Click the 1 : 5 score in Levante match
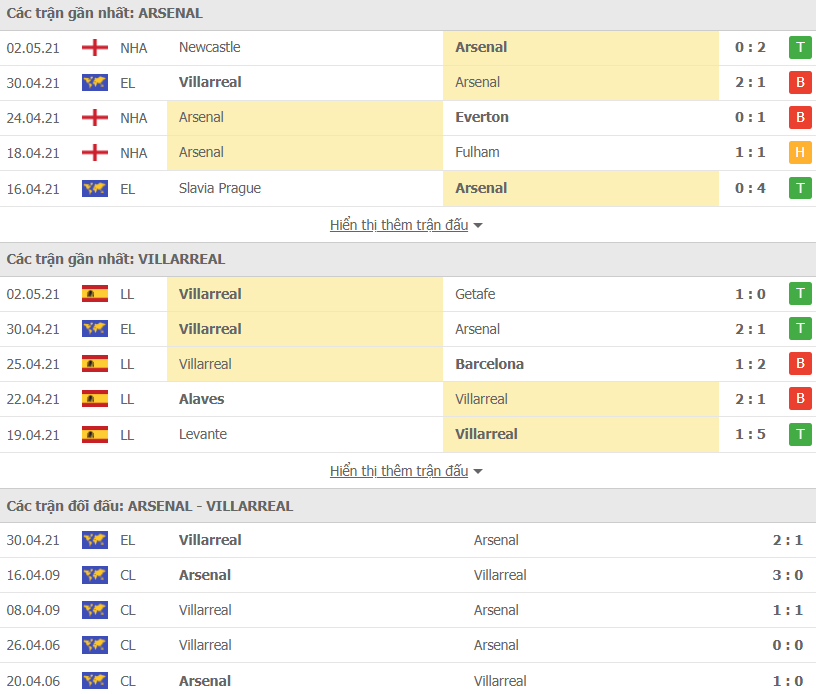 point(750,434)
